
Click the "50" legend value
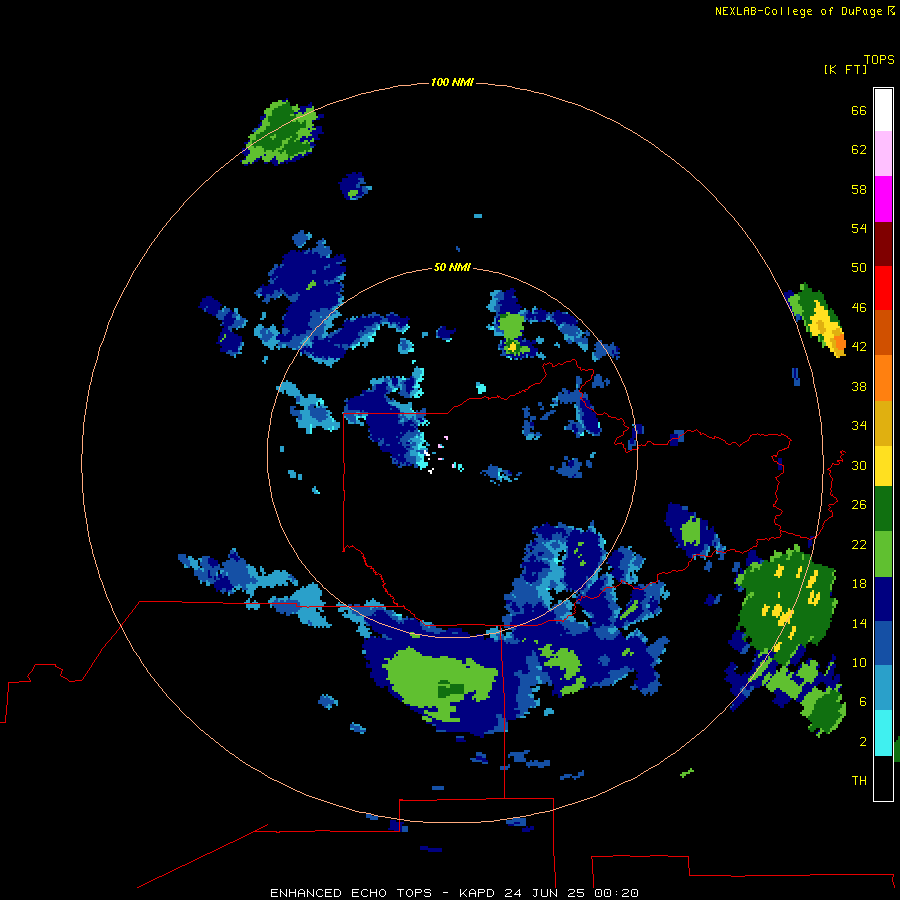coord(859,267)
